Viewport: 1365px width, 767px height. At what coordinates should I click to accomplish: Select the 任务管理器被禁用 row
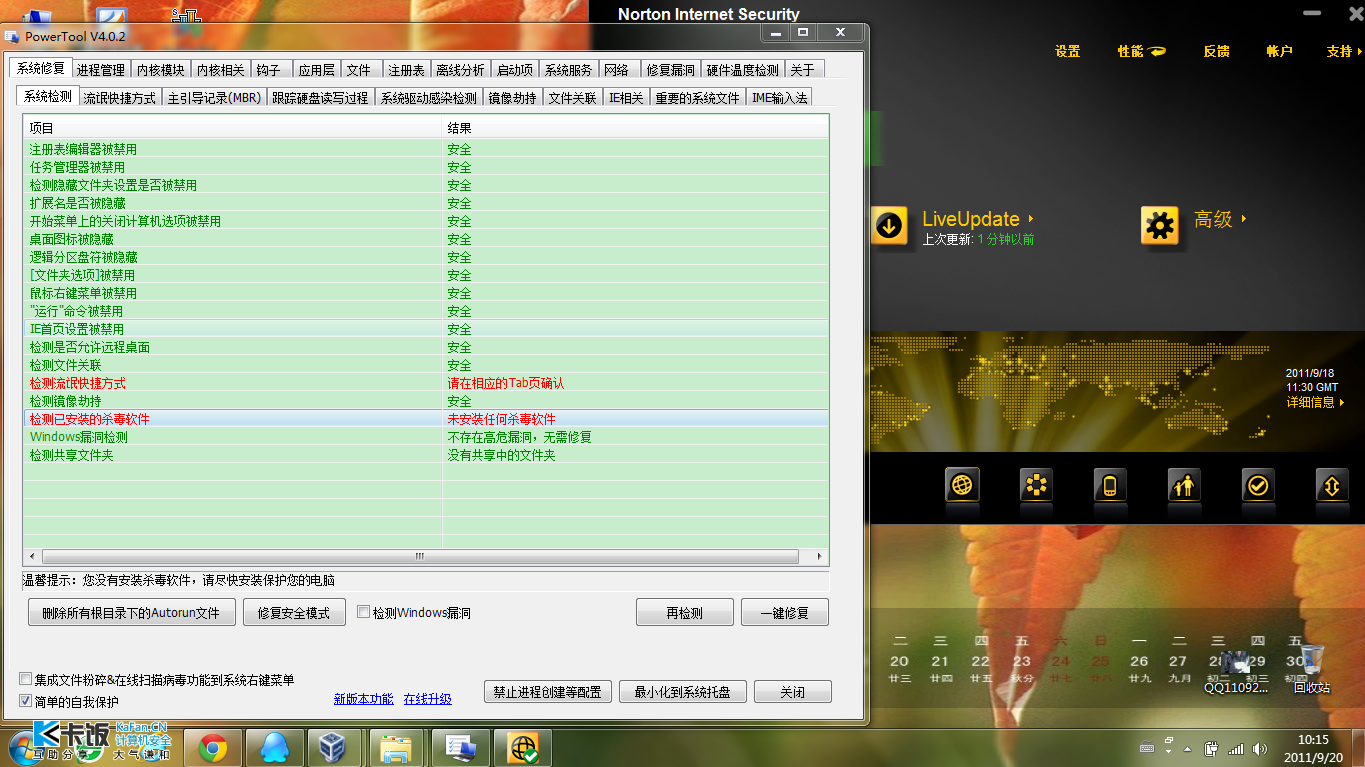(426, 167)
